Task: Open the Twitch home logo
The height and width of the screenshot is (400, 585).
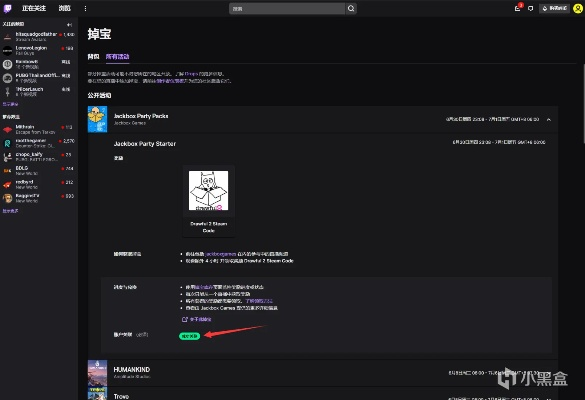Action: 7,8
